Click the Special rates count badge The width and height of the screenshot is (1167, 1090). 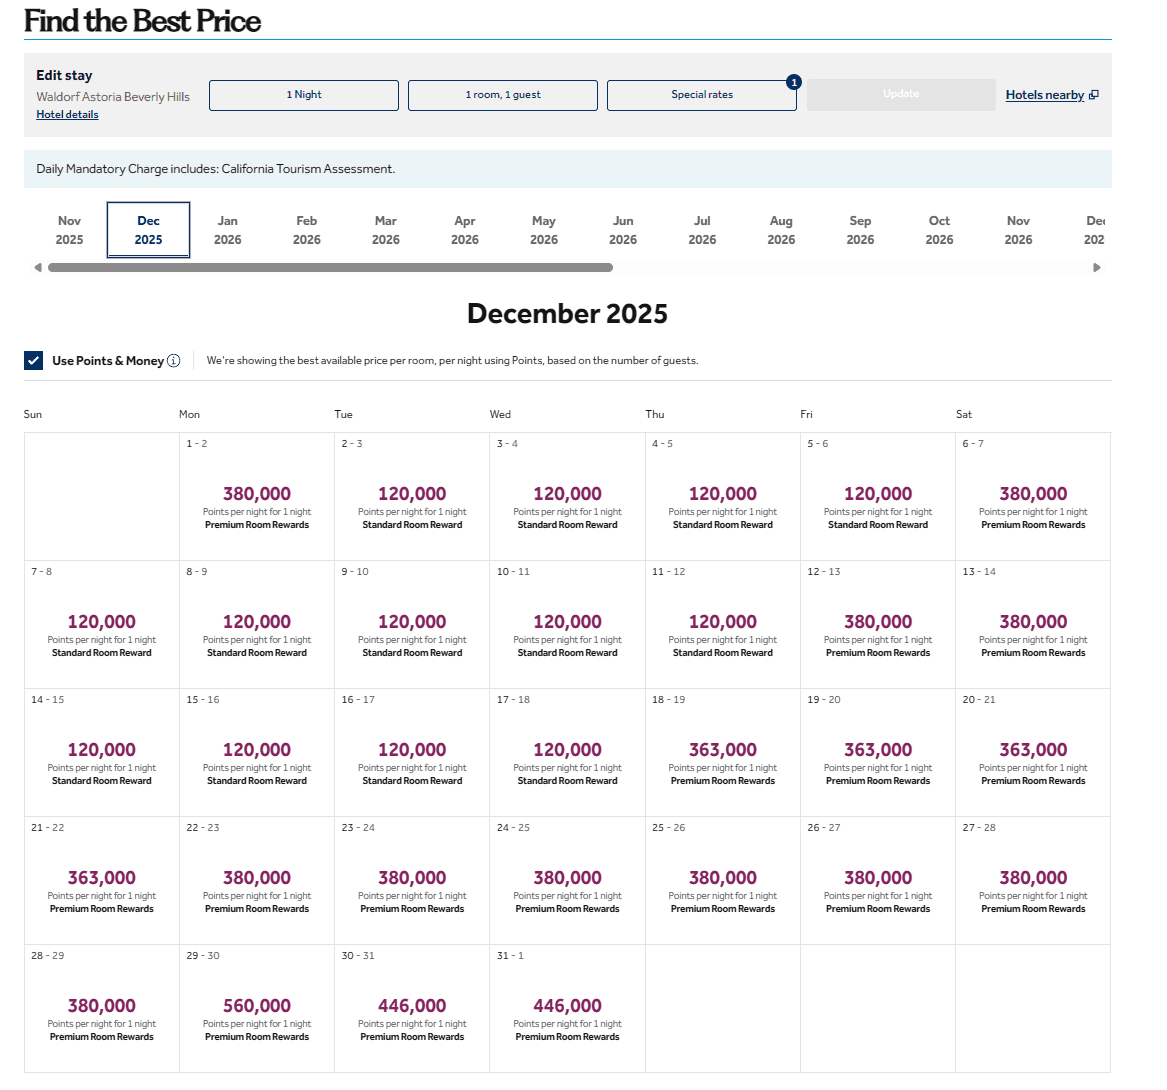click(793, 82)
